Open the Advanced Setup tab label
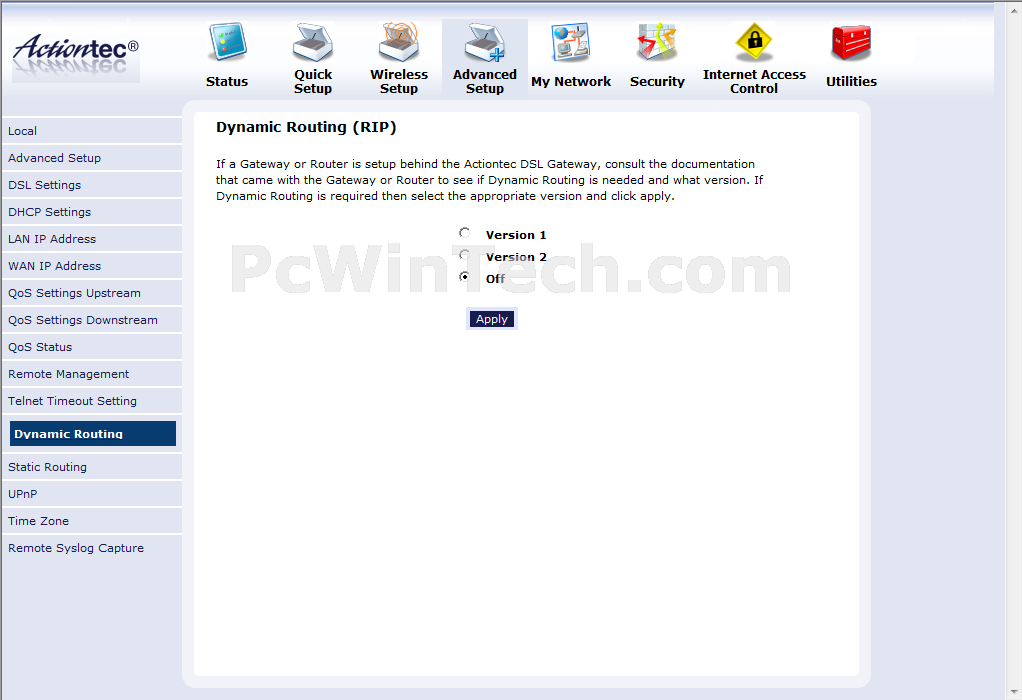The height and width of the screenshot is (700, 1022). (485, 81)
